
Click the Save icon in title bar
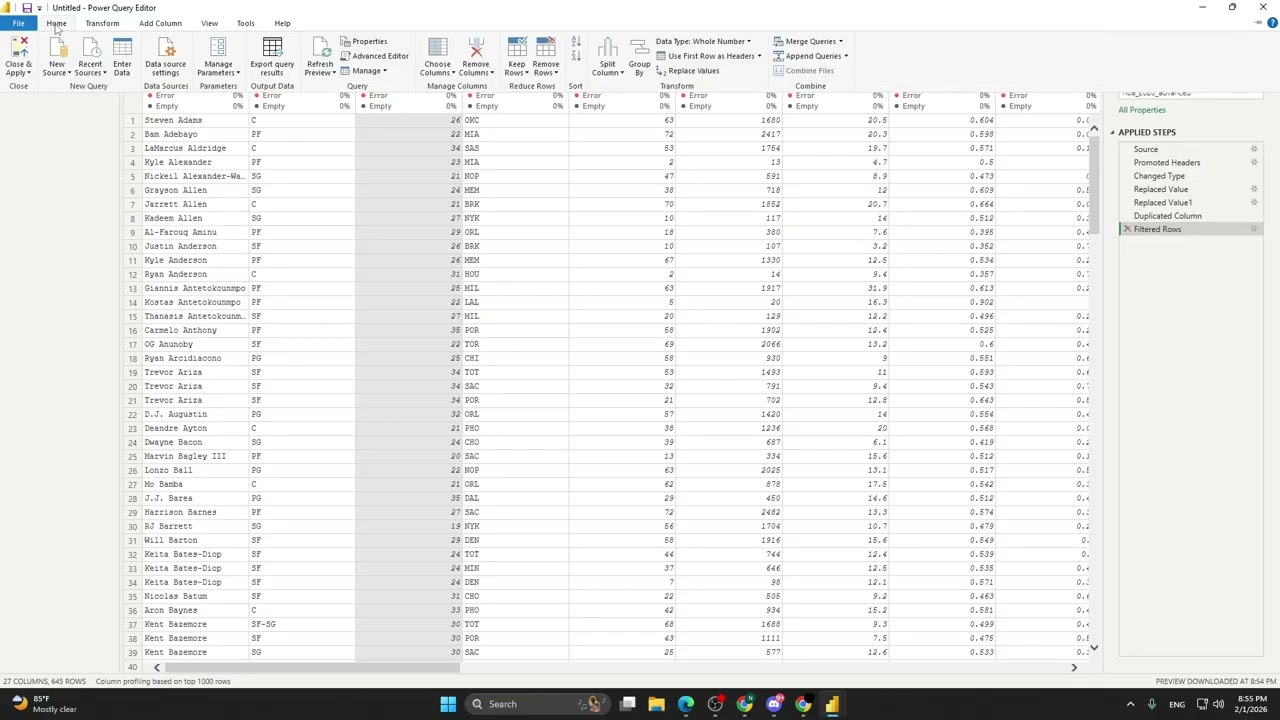click(x=27, y=8)
